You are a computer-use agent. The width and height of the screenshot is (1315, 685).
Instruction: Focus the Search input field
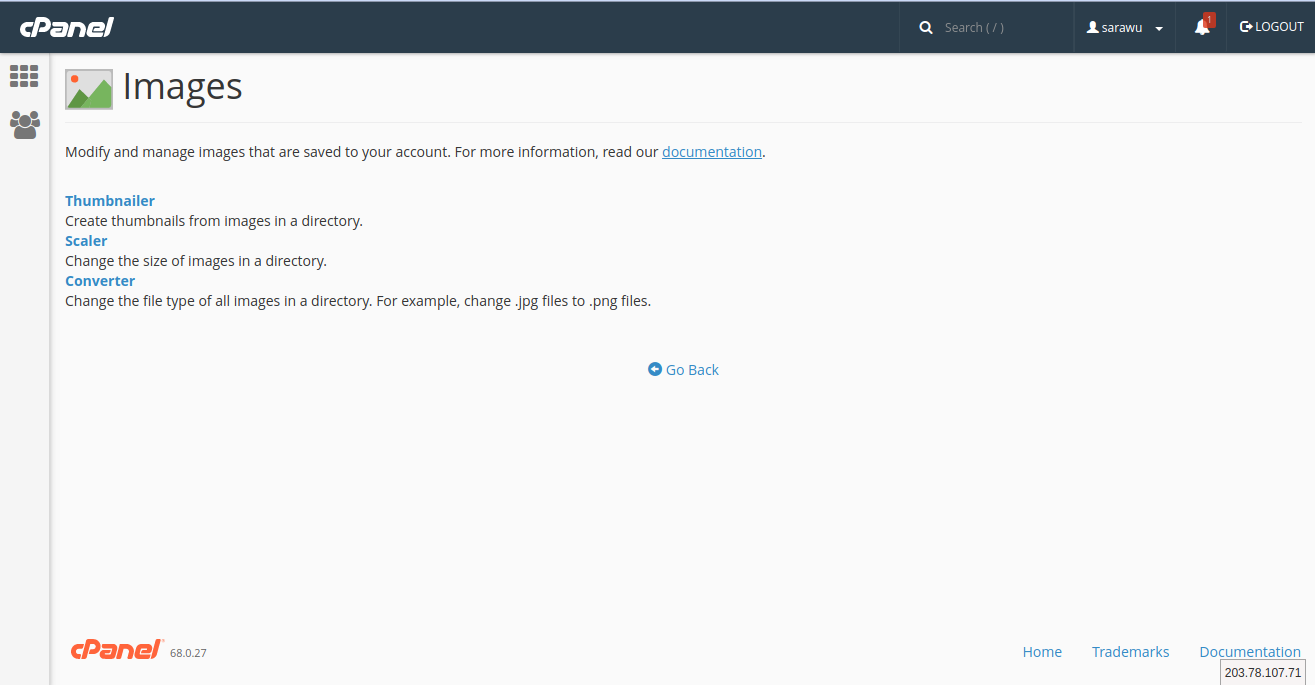tap(1000, 28)
